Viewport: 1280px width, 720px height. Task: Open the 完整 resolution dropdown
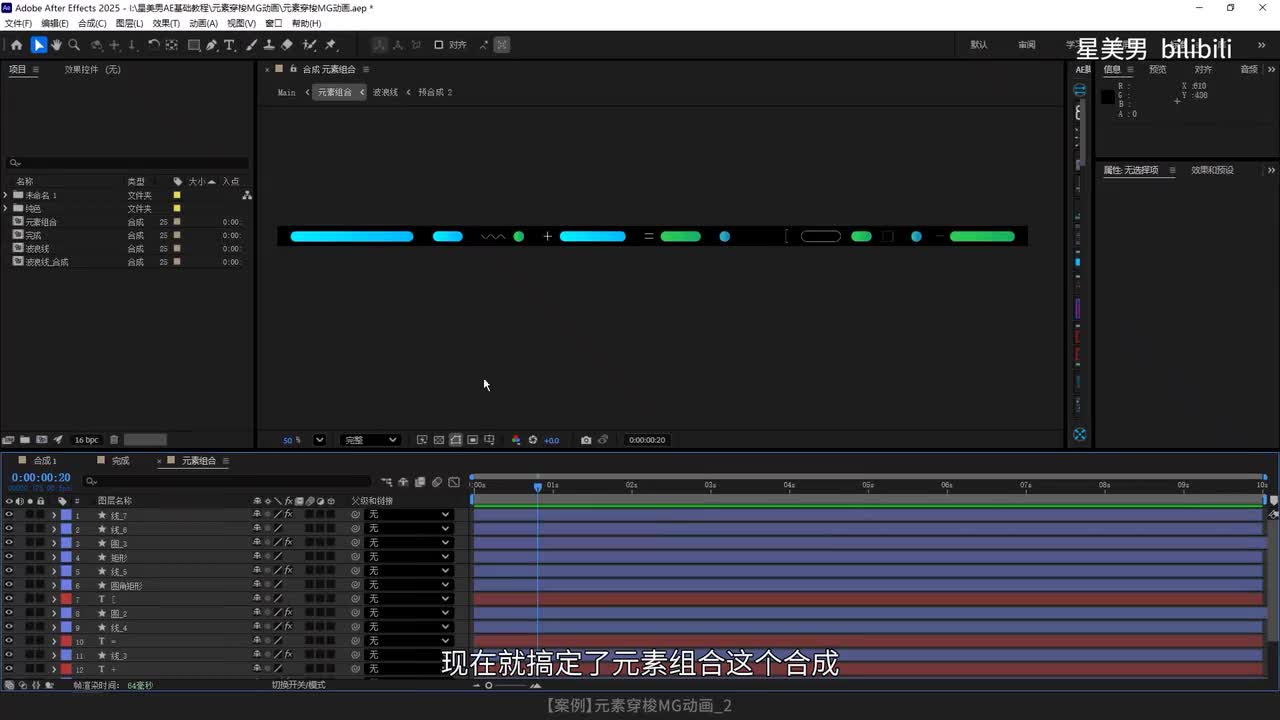(x=370, y=440)
